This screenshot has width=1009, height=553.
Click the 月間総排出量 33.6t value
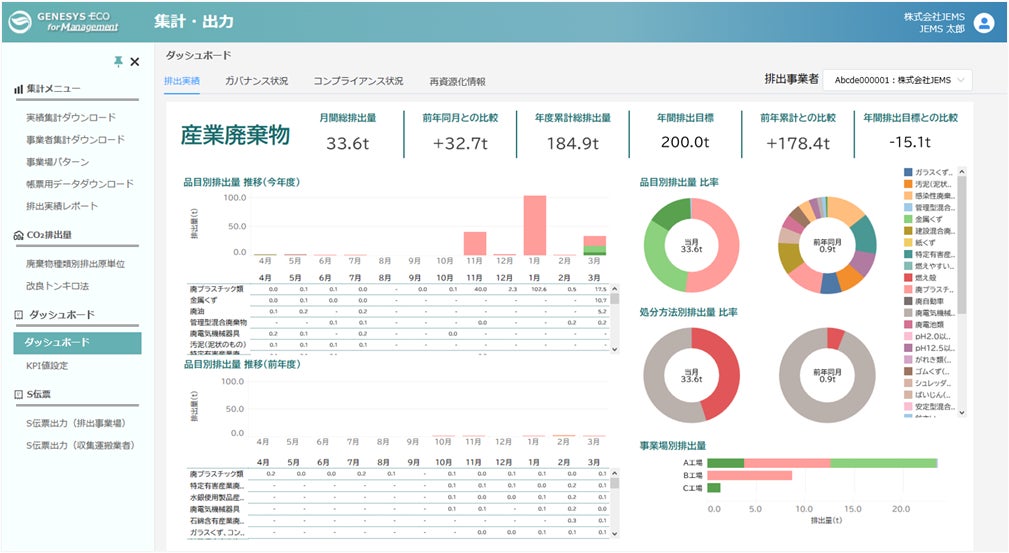[347, 143]
